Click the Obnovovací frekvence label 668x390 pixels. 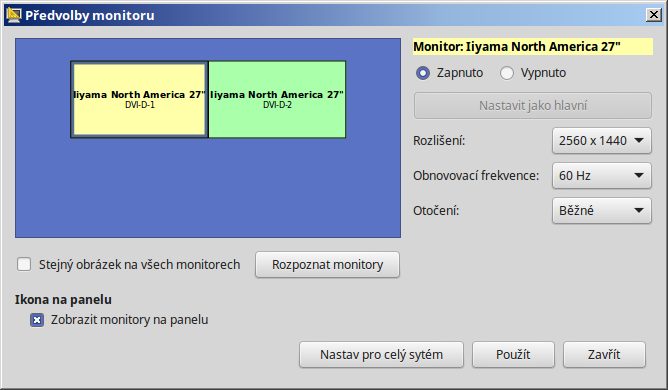[x=476, y=176]
